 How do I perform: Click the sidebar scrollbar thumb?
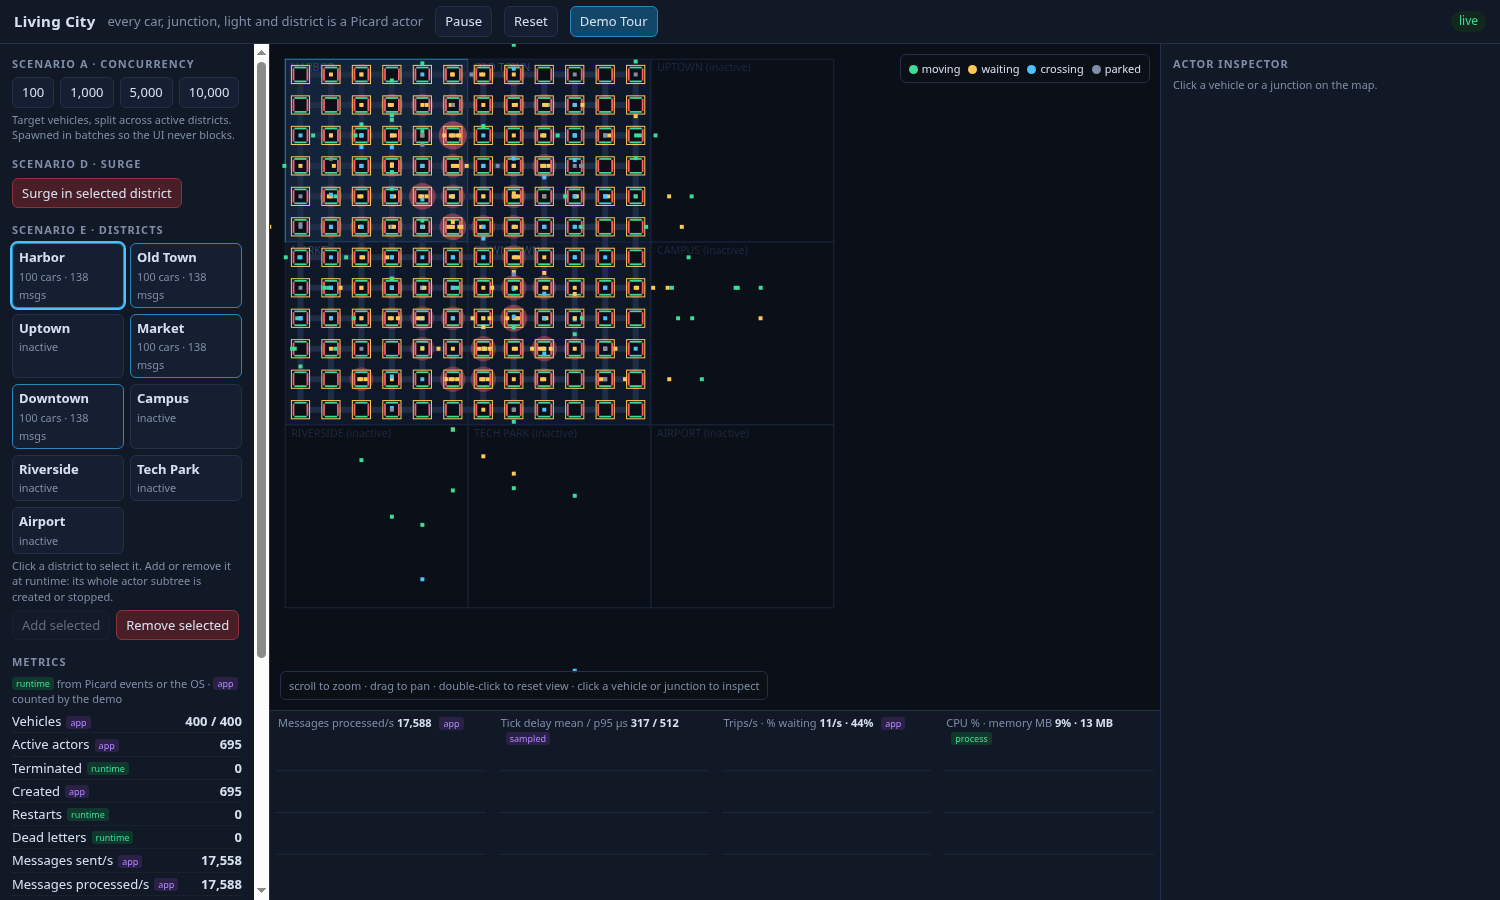pyautogui.click(x=261, y=360)
